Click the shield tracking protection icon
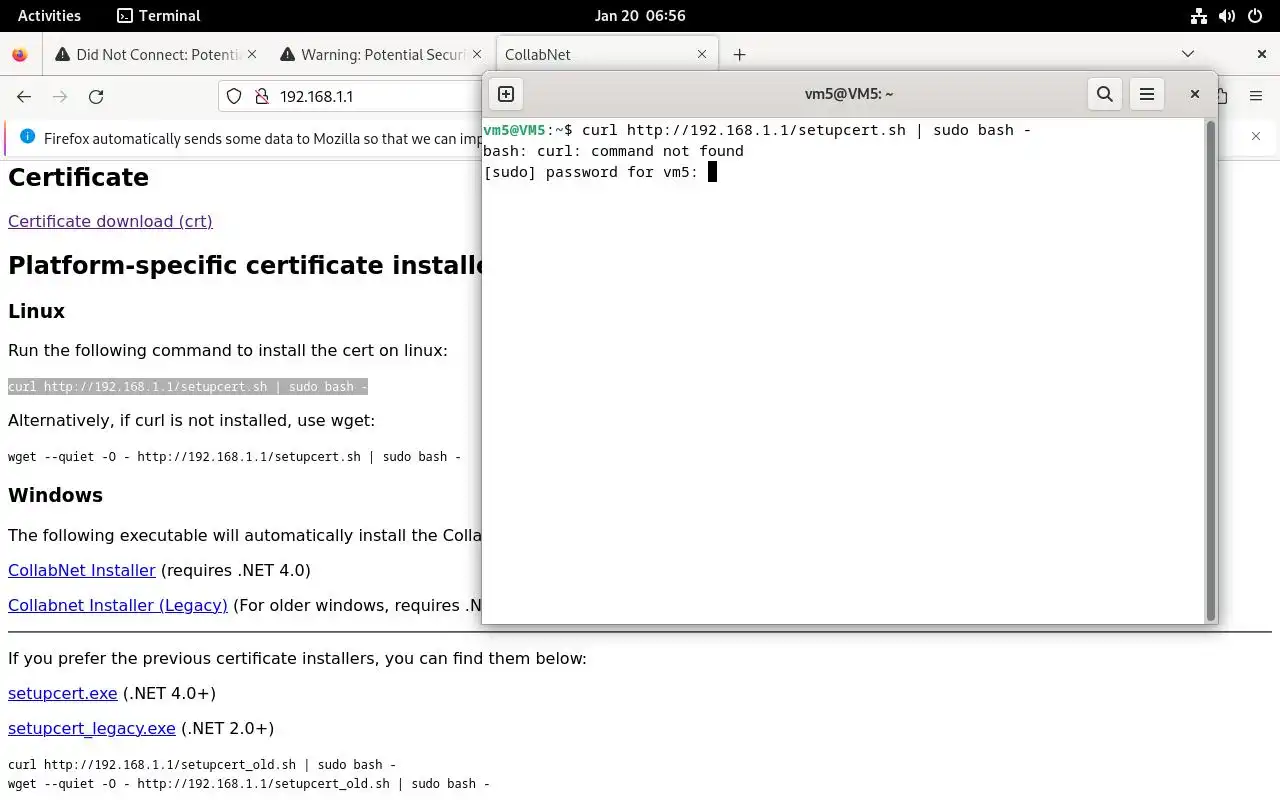Image resolution: width=1280 pixels, height=800 pixels. [x=234, y=96]
